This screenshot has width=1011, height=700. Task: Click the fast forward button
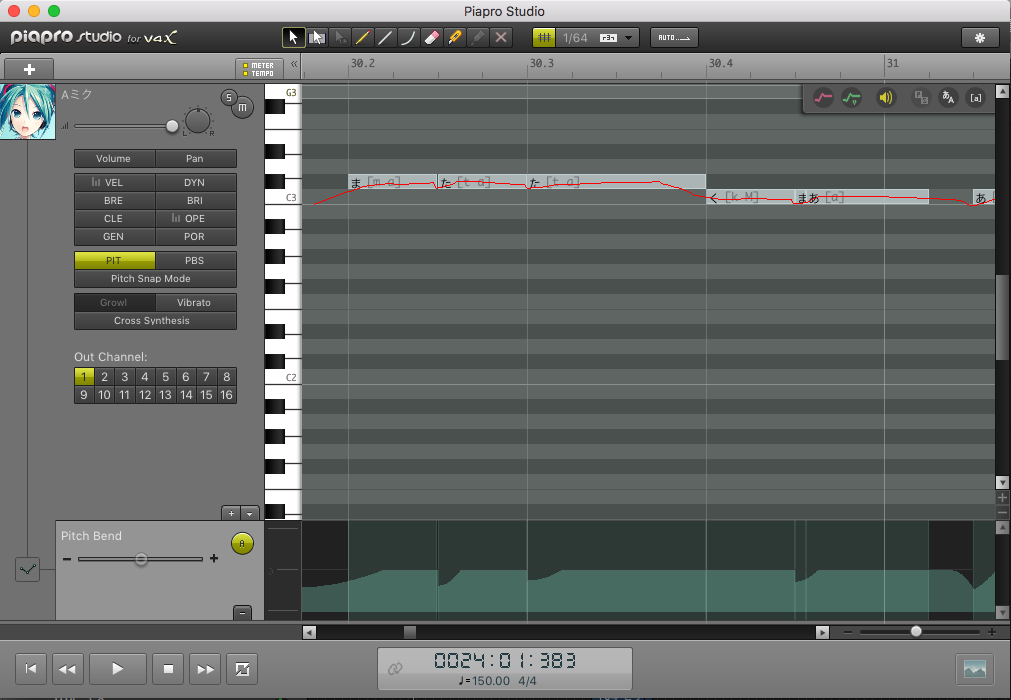pyautogui.click(x=205, y=669)
